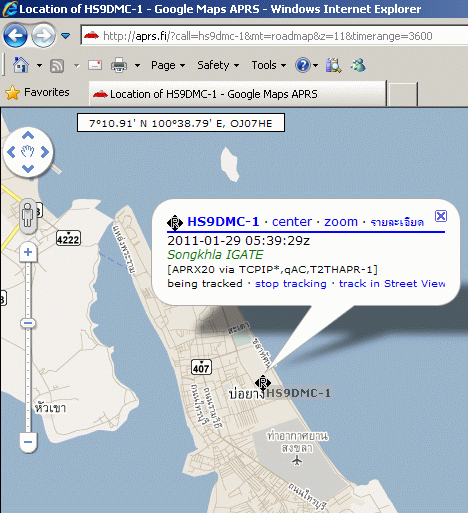
Task: Open a new blank tab
Action: click(x=403, y=94)
